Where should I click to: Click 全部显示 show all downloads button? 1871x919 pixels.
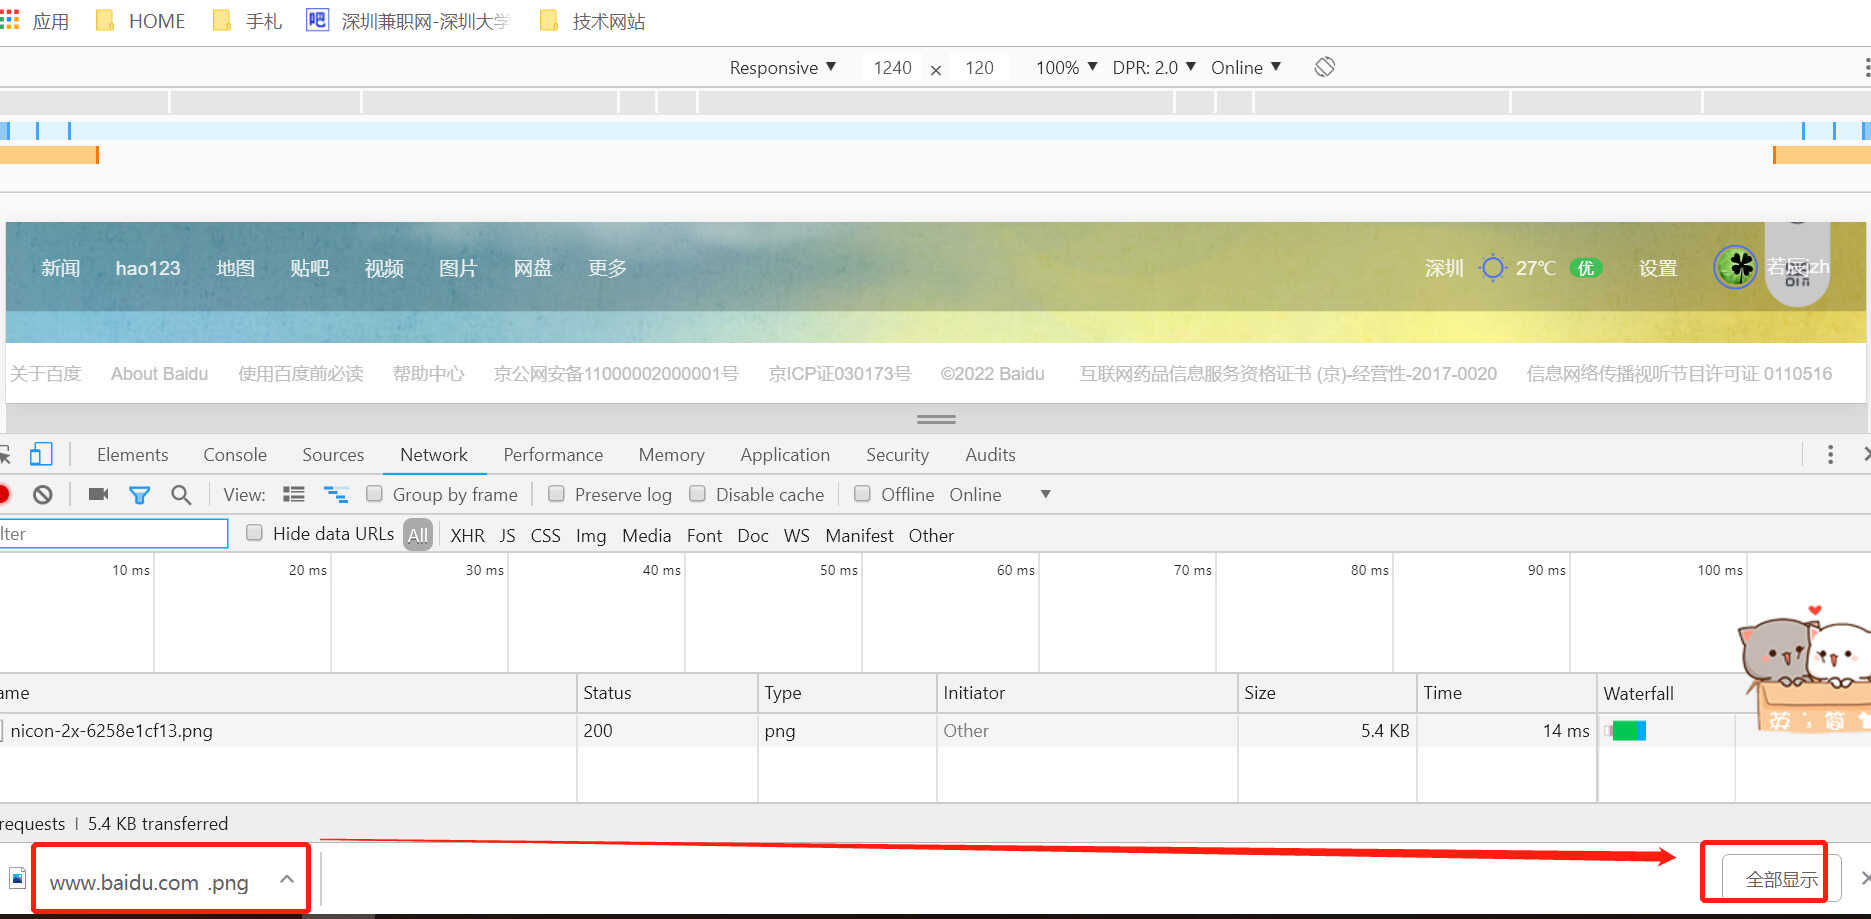pos(1781,879)
